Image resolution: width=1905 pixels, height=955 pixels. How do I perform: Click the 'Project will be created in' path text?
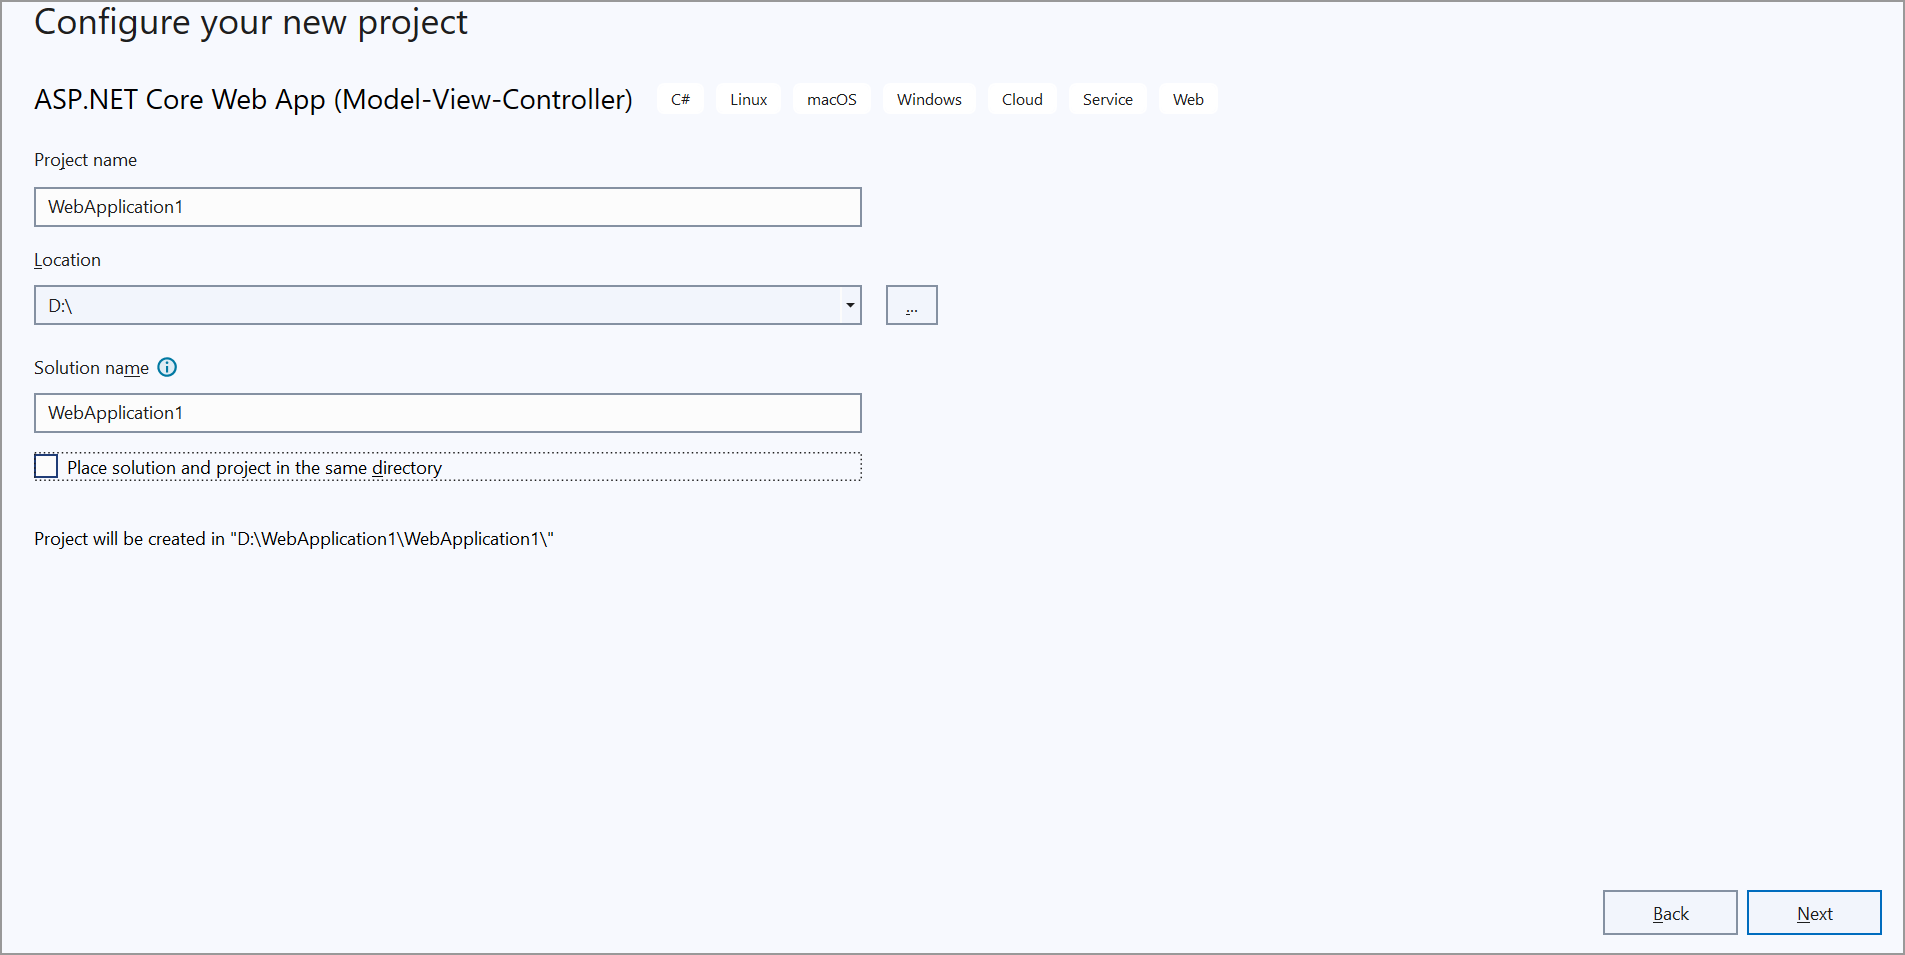(x=294, y=539)
